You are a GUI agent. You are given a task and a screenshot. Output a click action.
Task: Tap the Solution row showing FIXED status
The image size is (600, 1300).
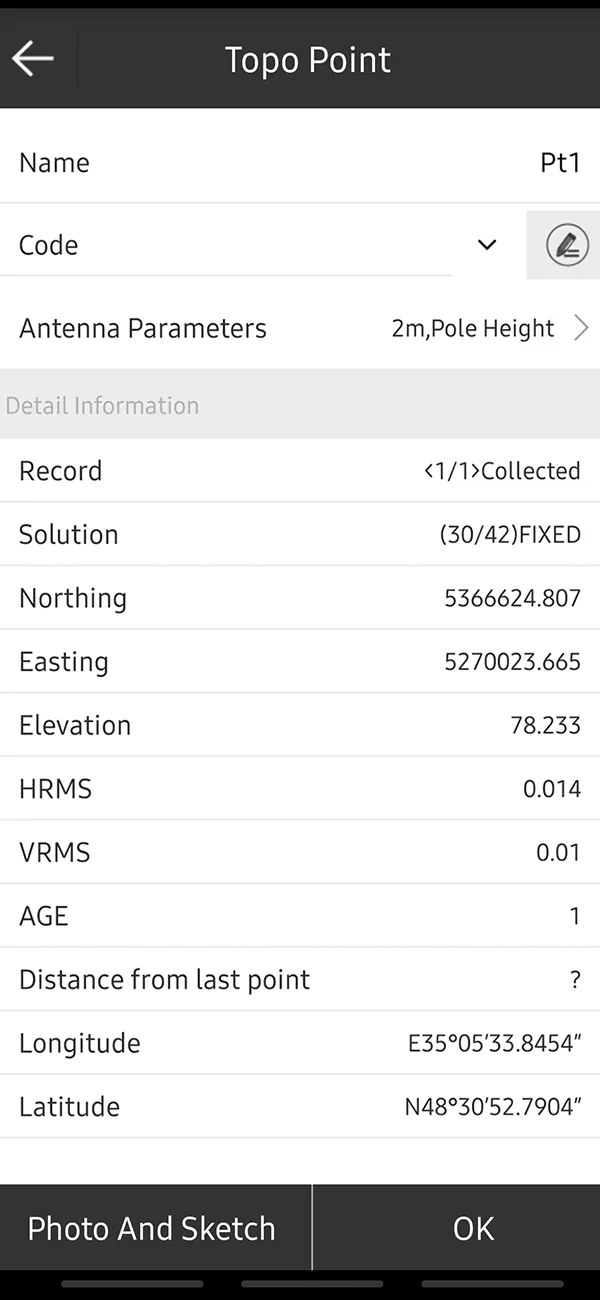pos(300,534)
